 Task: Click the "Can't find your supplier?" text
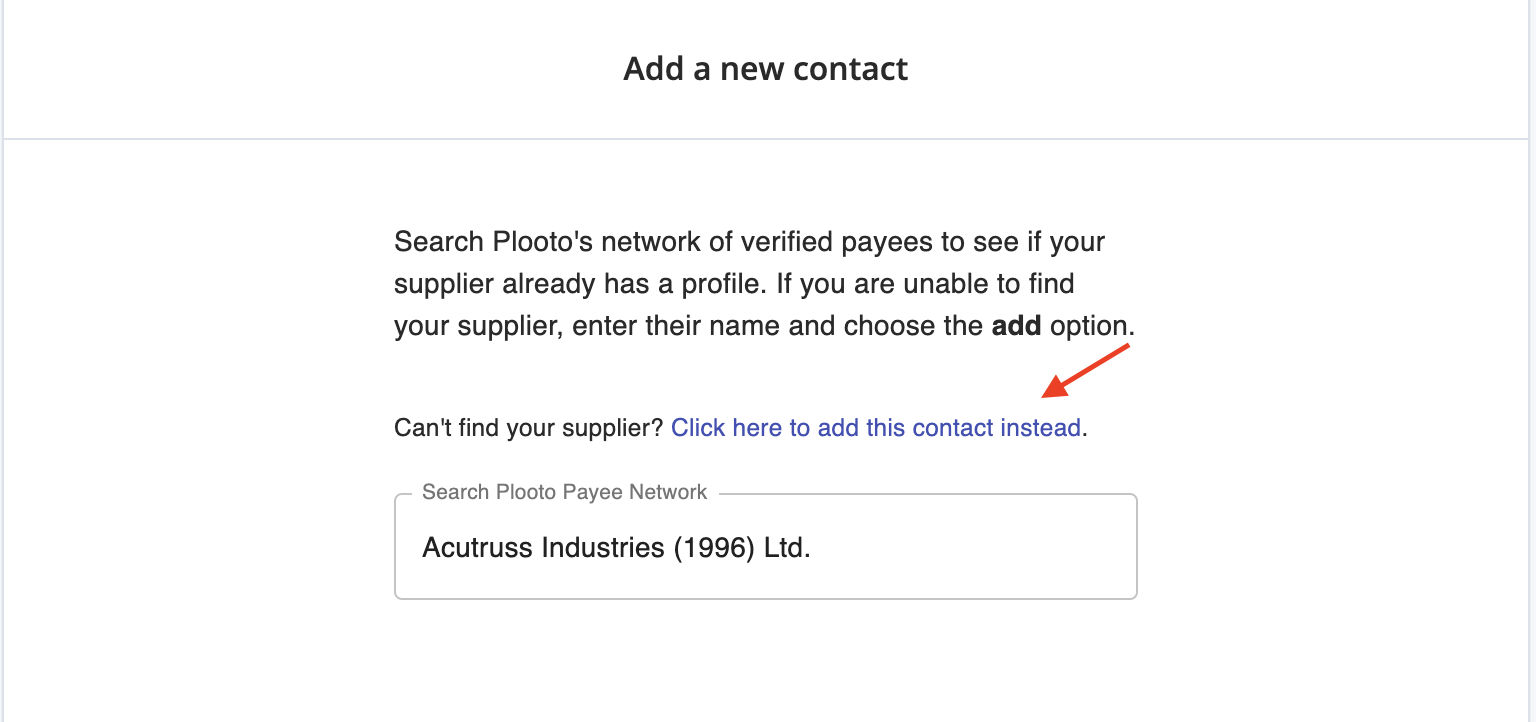pos(529,428)
